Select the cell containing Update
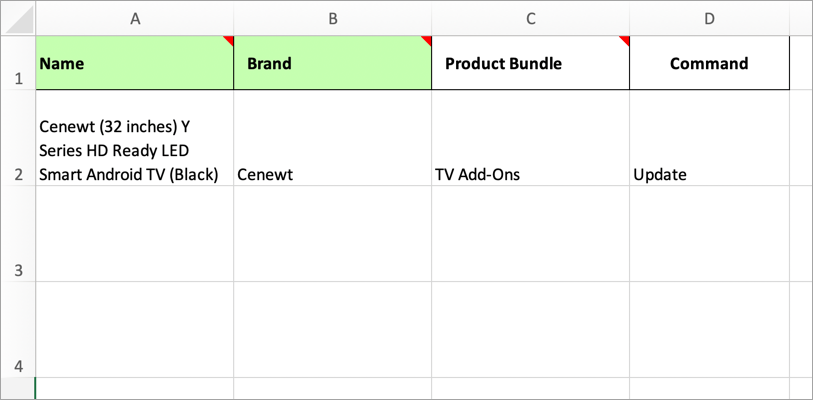Viewport: 813px width, 400px height. click(709, 137)
